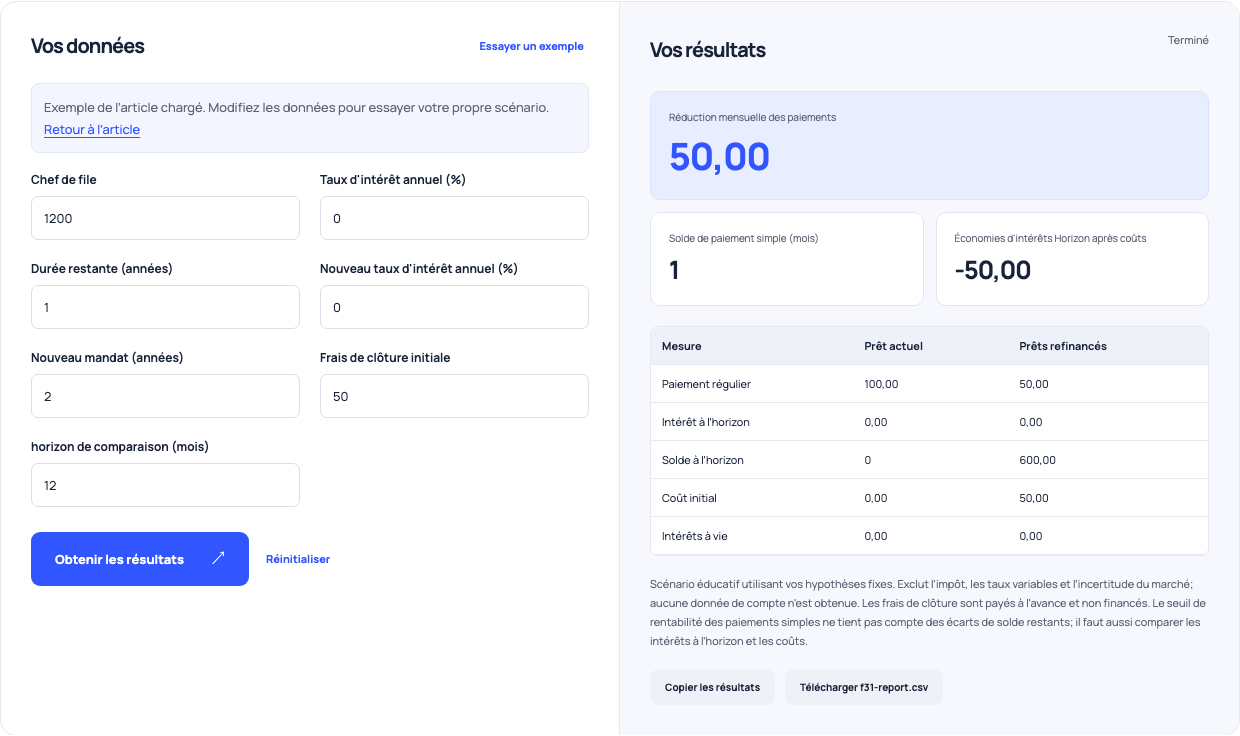The width and height of the screenshot is (1240, 736).
Task: Click the Vos résultats heading
Action: (708, 50)
